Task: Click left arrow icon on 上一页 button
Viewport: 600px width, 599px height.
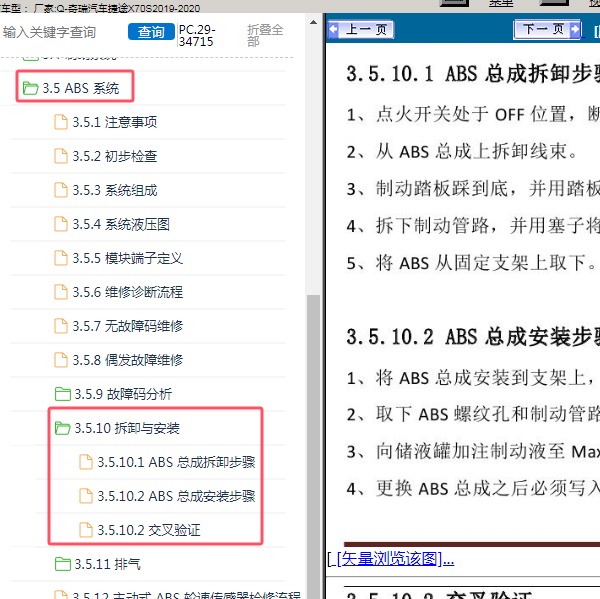Action: coord(333,29)
